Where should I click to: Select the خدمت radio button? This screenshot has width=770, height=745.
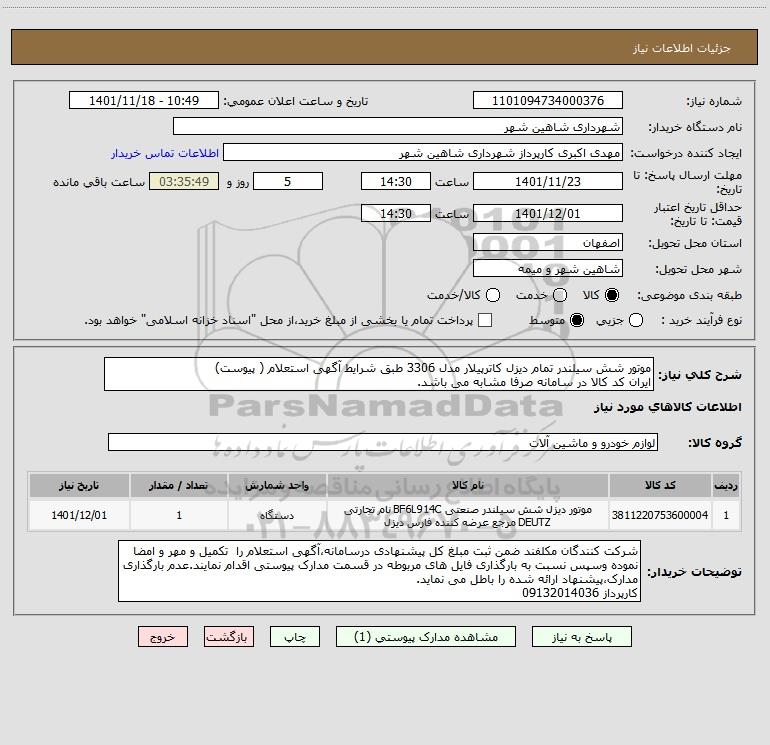pyautogui.click(x=560, y=295)
